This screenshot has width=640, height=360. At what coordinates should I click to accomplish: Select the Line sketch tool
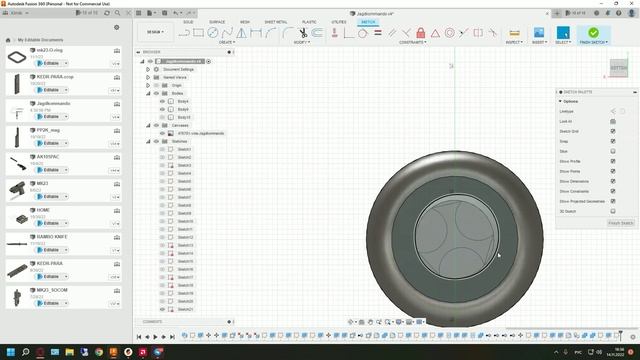(x=184, y=33)
